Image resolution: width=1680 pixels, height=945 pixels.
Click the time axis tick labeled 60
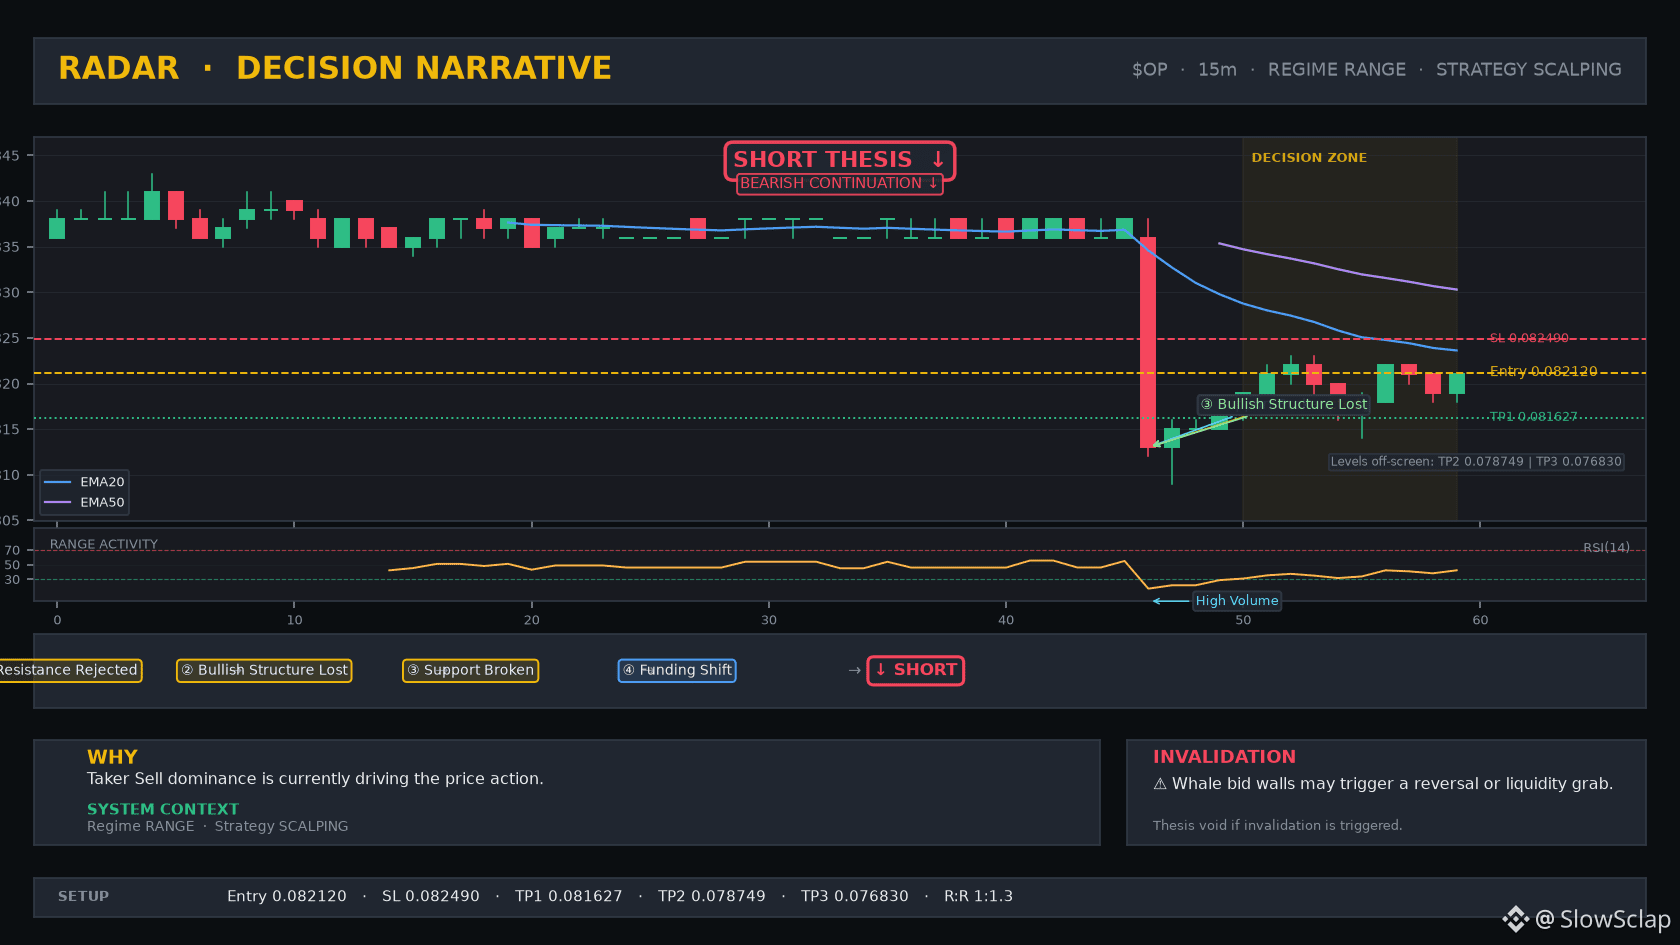click(x=1480, y=620)
